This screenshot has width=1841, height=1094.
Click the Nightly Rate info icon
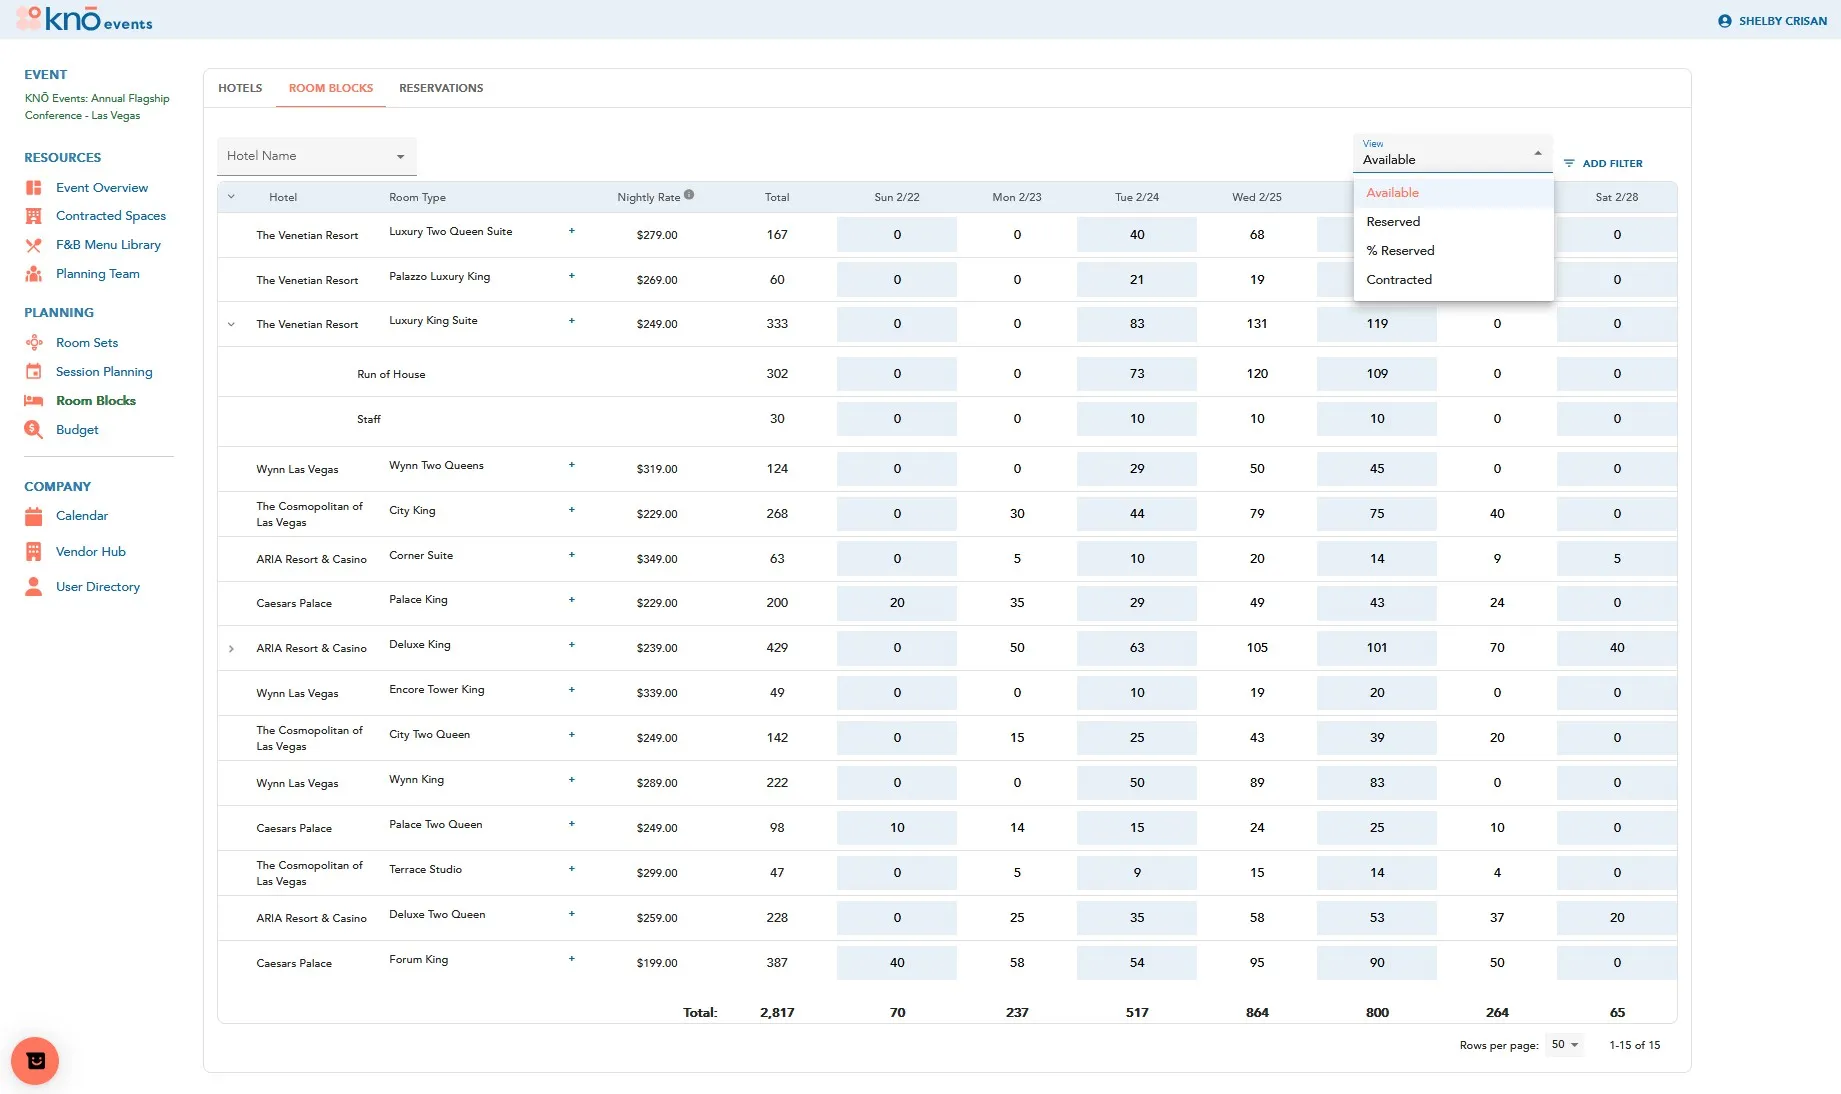point(689,196)
